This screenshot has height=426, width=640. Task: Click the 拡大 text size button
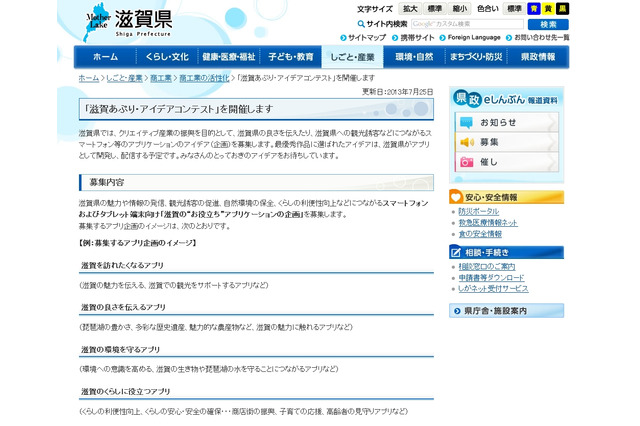[410, 9]
